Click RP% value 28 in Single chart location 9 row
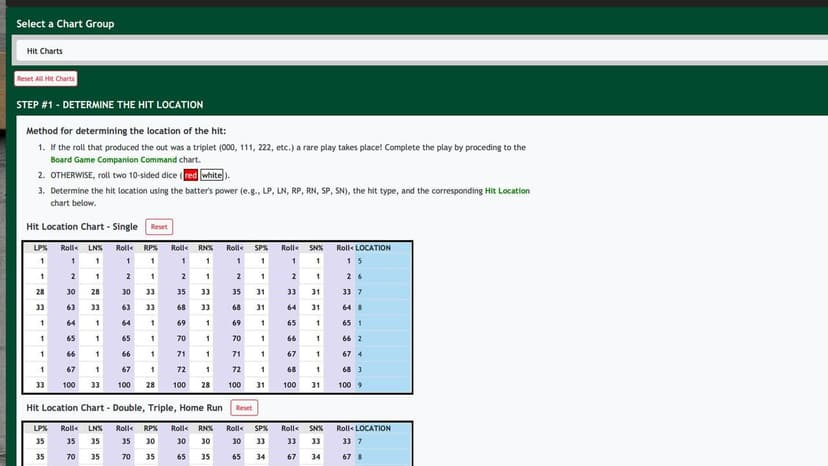Viewport: 828px width, 466px height. 150,385
